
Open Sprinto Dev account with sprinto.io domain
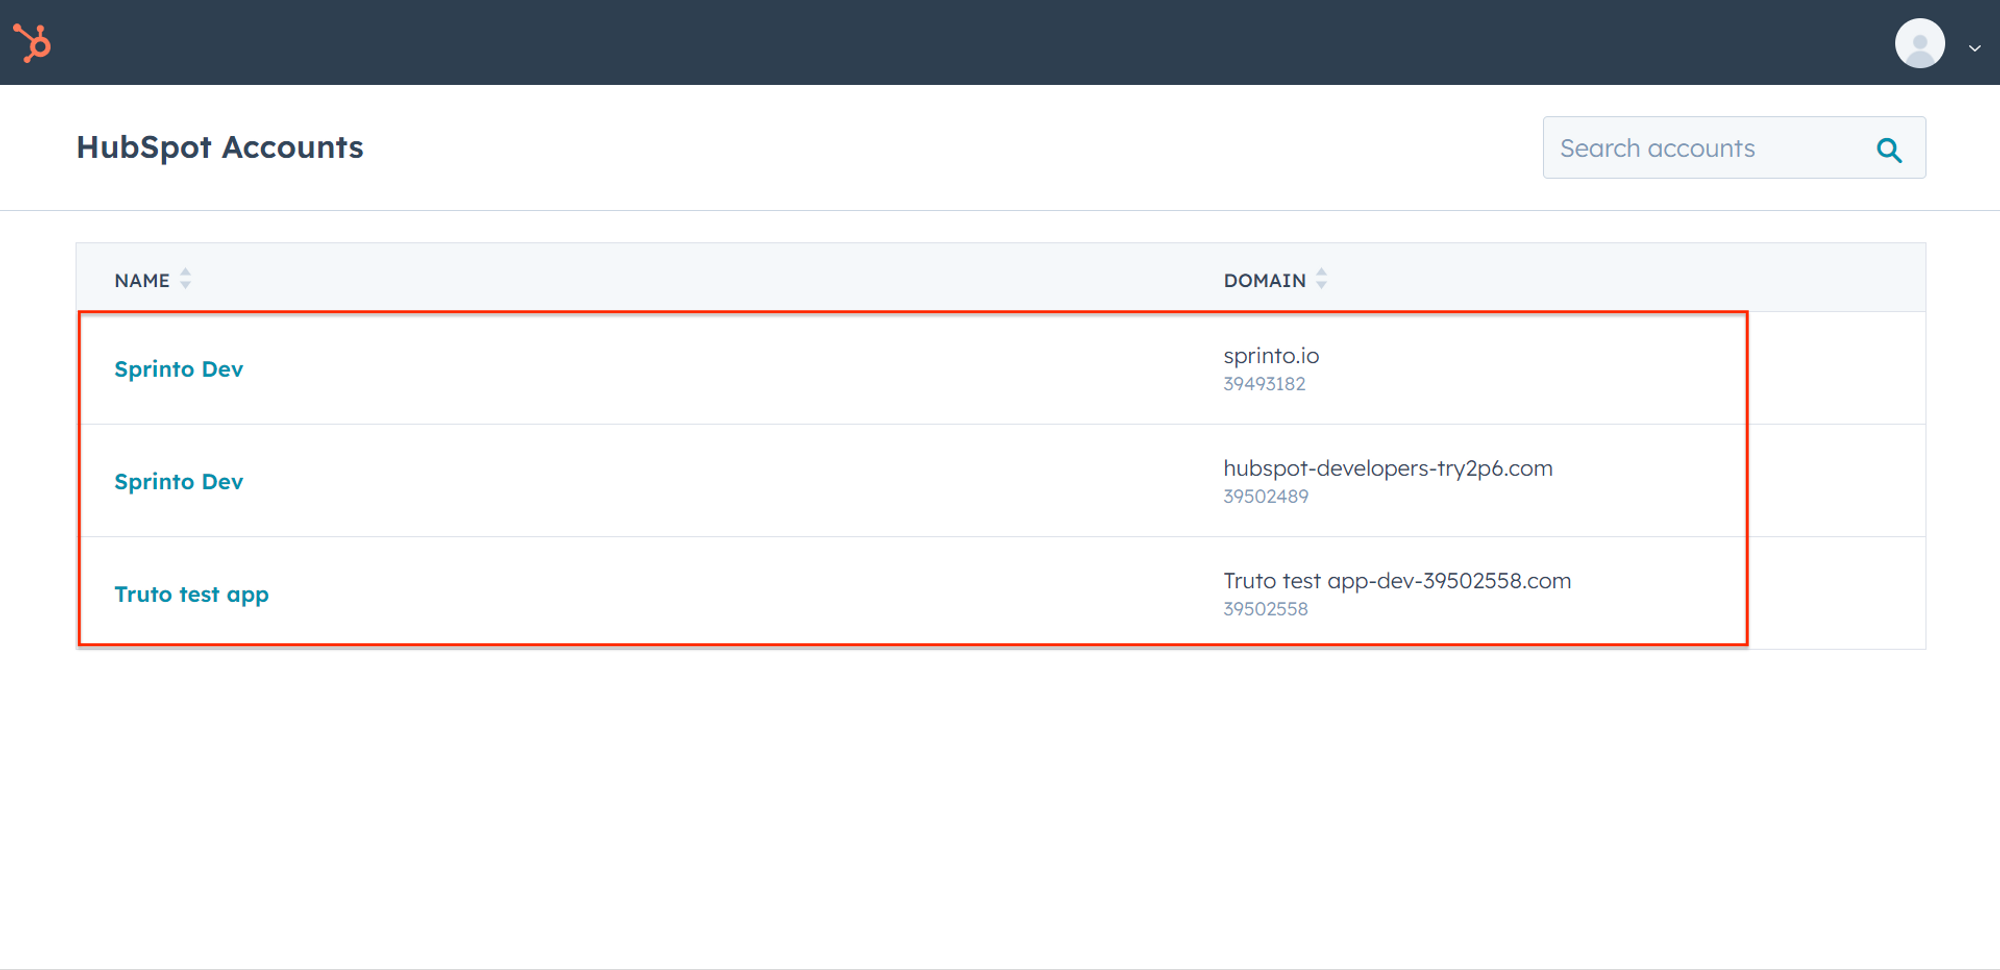coord(179,369)
